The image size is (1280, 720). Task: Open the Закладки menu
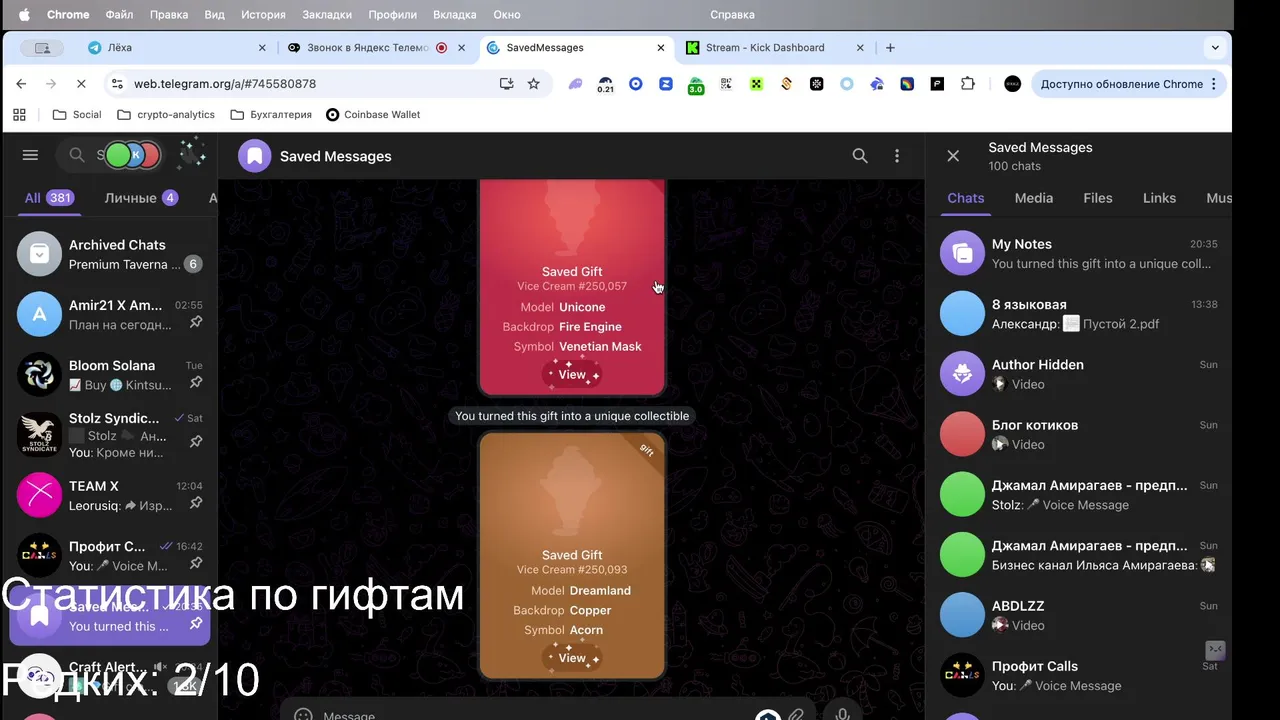tap(327, 15)
